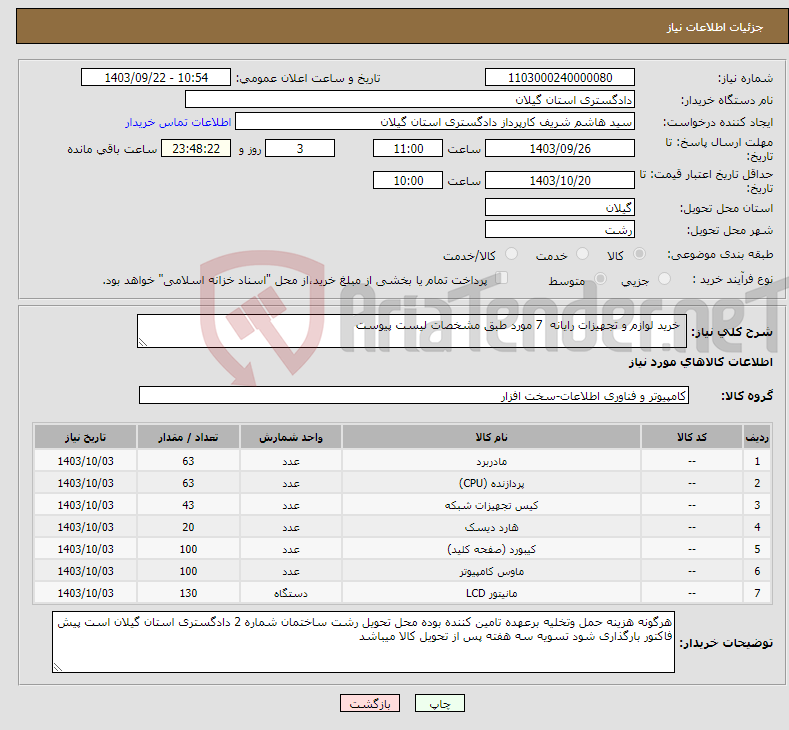
Task: Click the نام کالا column header
Action: pyautogui.click(x=491, y=437)
